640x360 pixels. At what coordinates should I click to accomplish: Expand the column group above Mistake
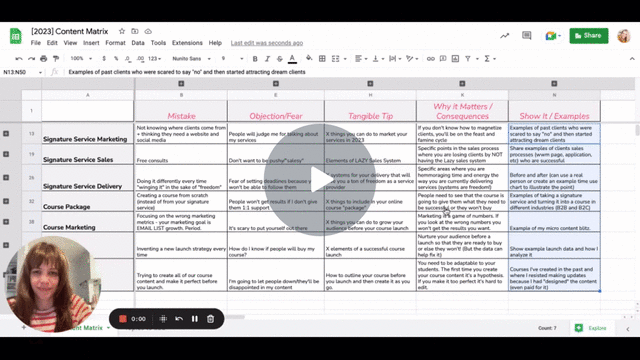click(x=181, y=84)
